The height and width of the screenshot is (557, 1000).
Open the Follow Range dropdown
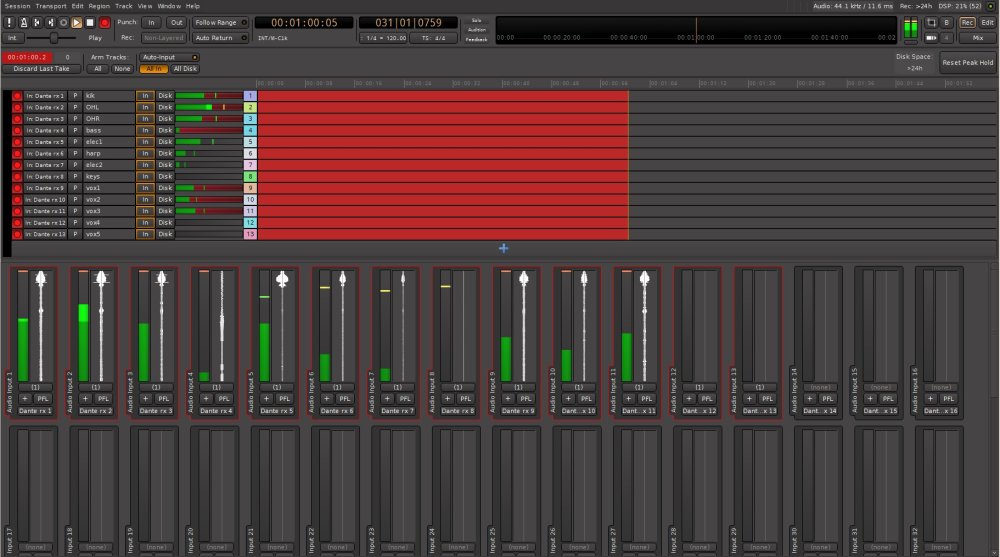tap(219, 22)
